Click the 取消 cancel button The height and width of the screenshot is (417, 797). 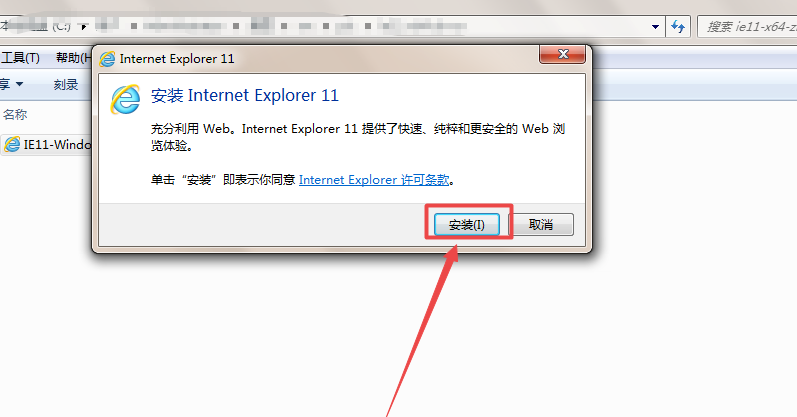[541, 225]
